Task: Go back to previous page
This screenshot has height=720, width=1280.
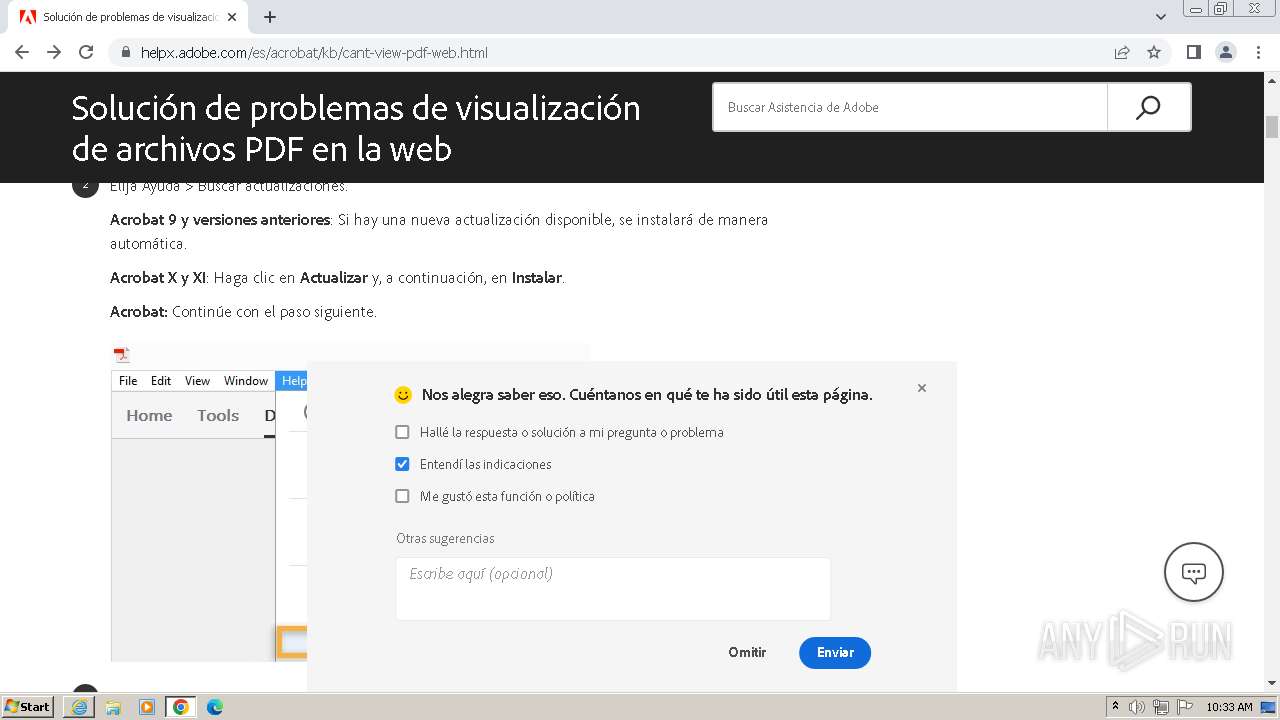Action: (x=22, y=52)
